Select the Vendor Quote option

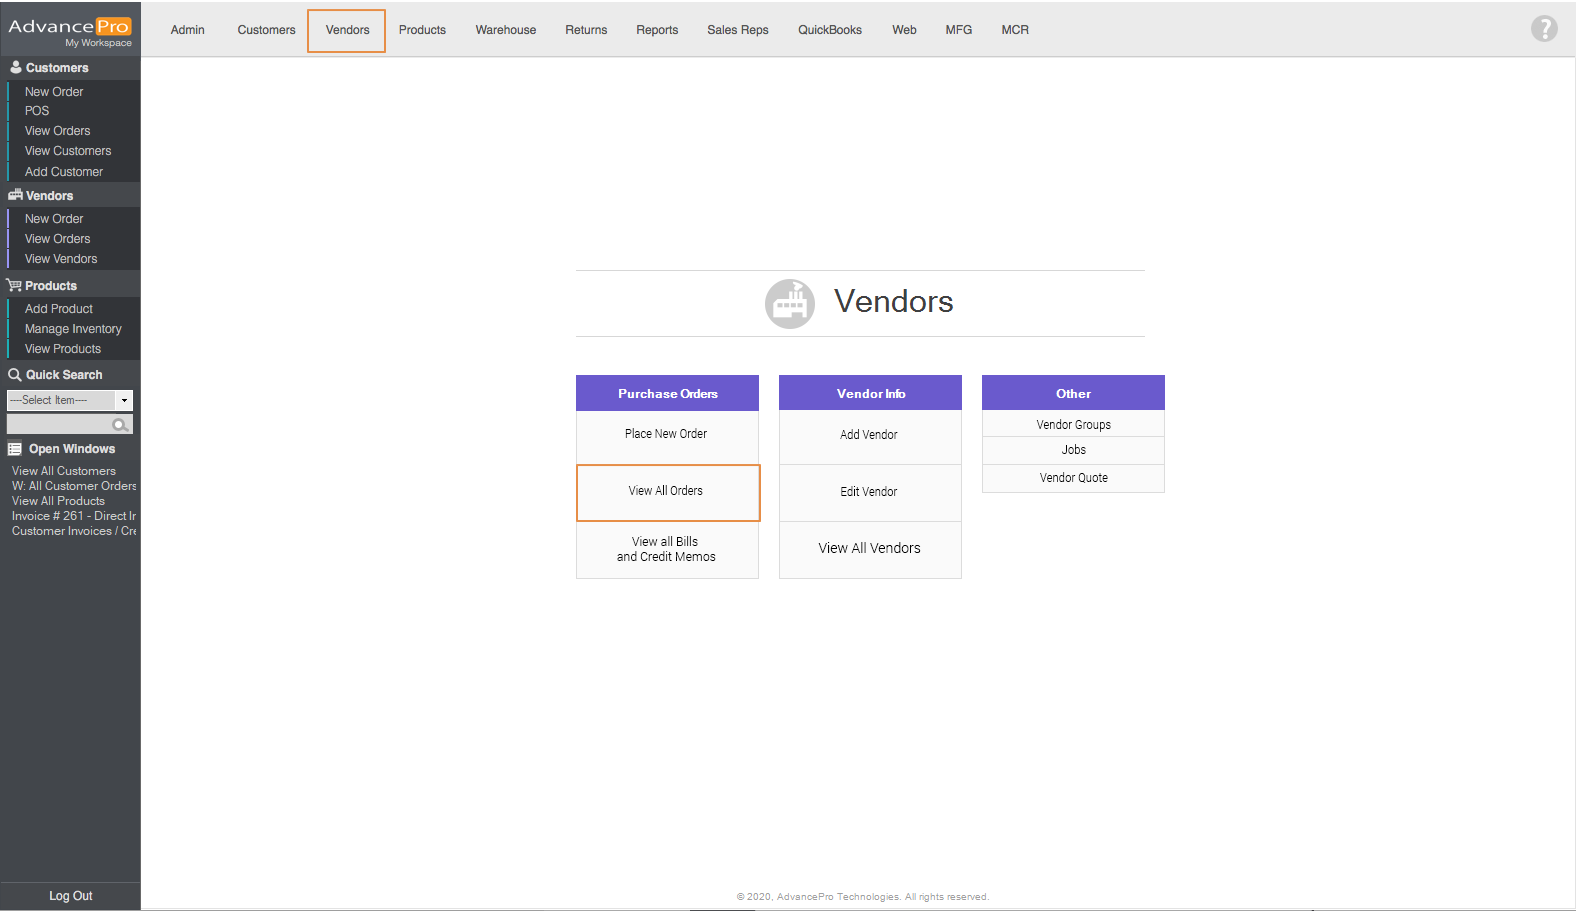1073,478
